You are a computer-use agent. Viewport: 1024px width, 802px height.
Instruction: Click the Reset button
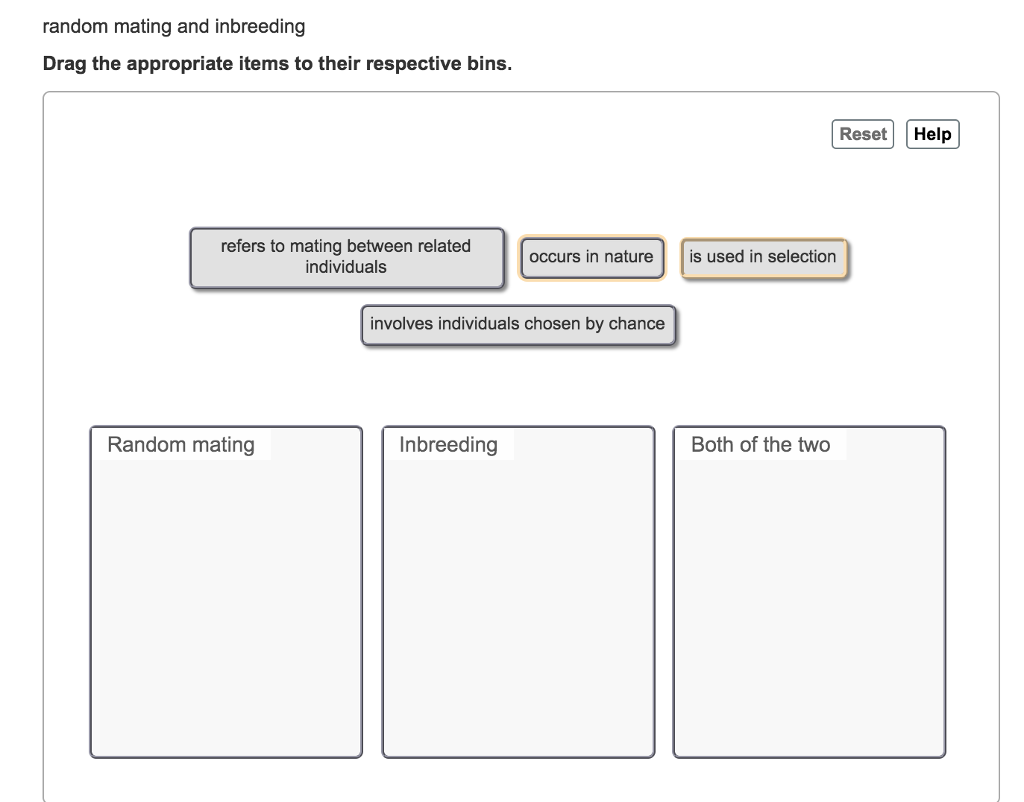(862, 134)
